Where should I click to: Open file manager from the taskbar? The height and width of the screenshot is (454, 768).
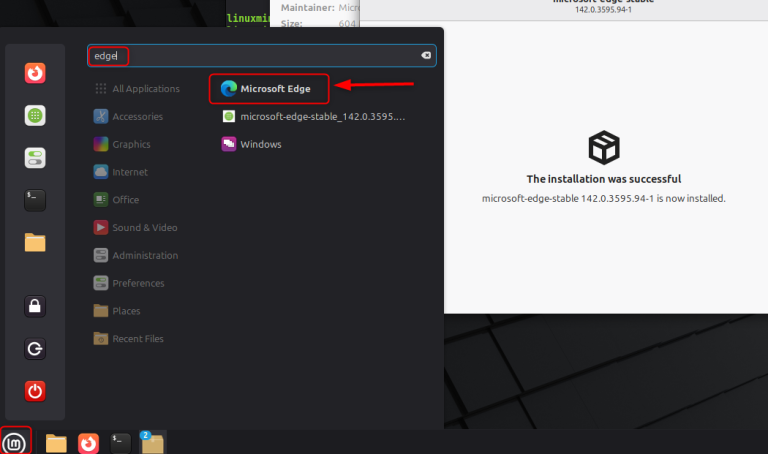[x=56, y=443]
